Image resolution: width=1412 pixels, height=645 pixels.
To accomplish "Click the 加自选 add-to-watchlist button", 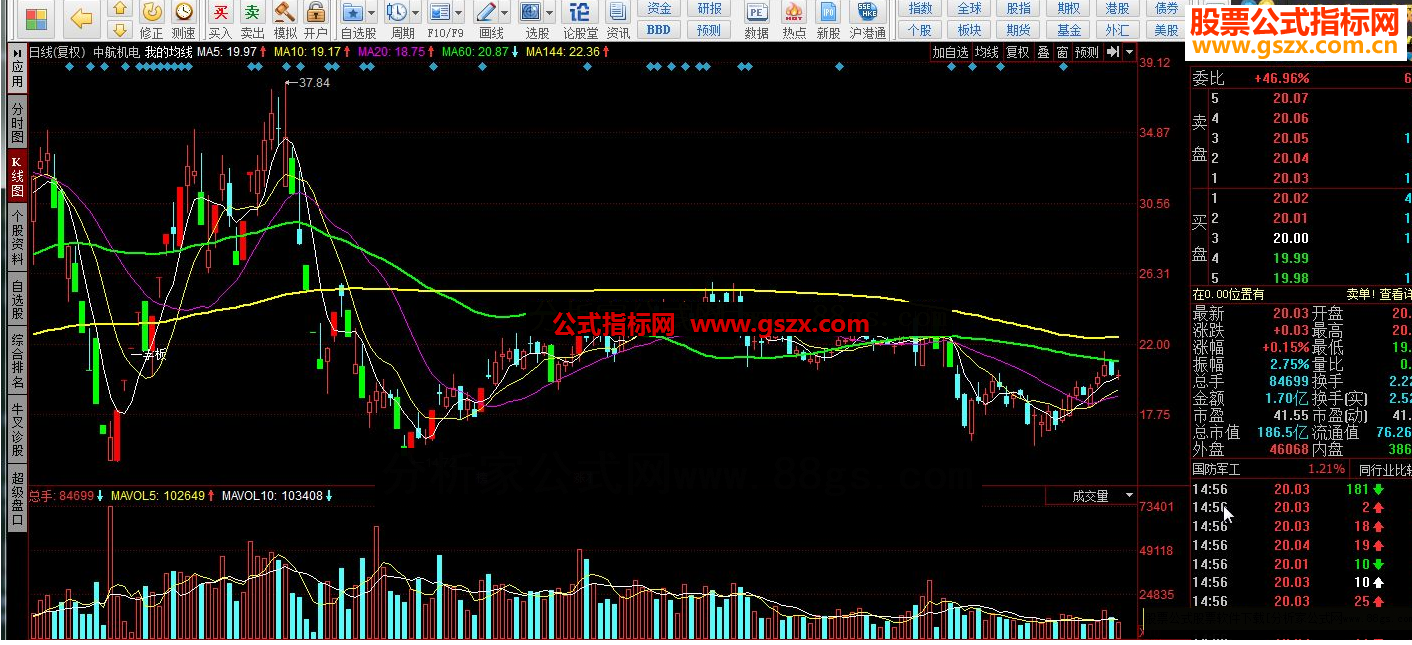I will [x=951, y=52].
